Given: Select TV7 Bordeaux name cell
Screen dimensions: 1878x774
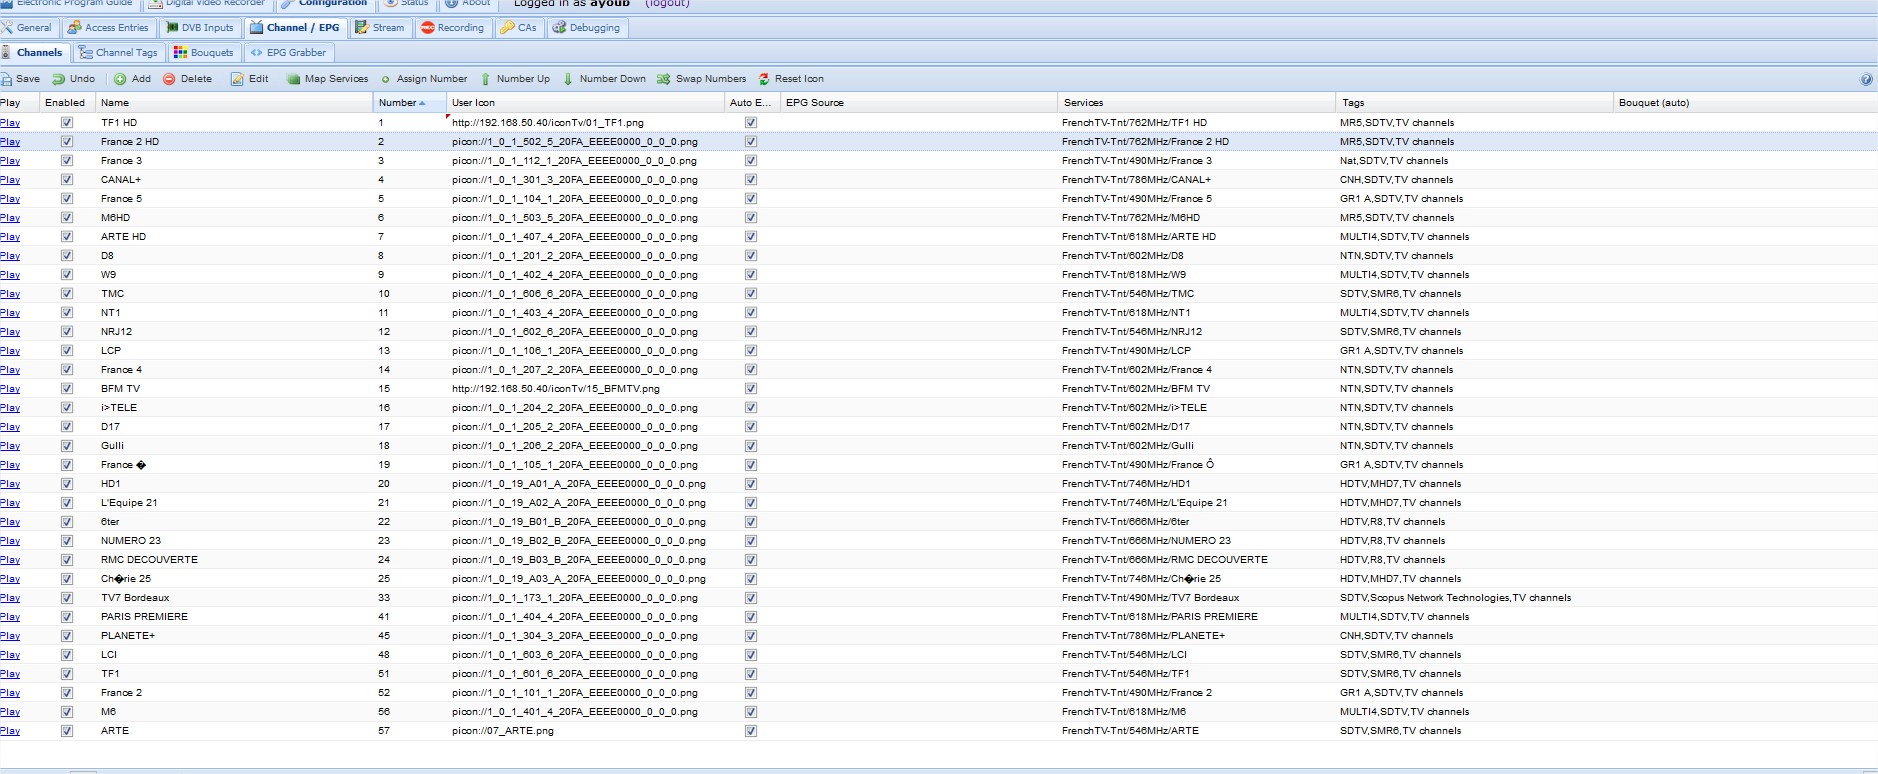Looking at the screenshot, I should 234,598.
